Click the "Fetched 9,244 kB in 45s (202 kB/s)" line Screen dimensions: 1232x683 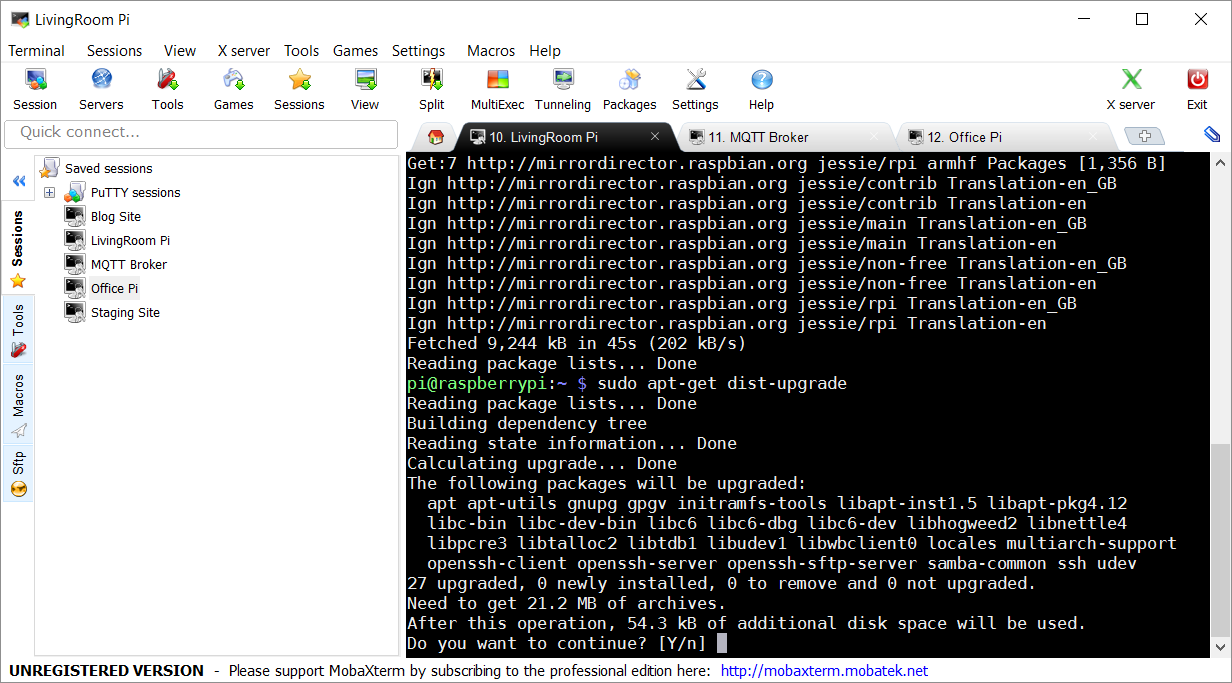(577, 343)
